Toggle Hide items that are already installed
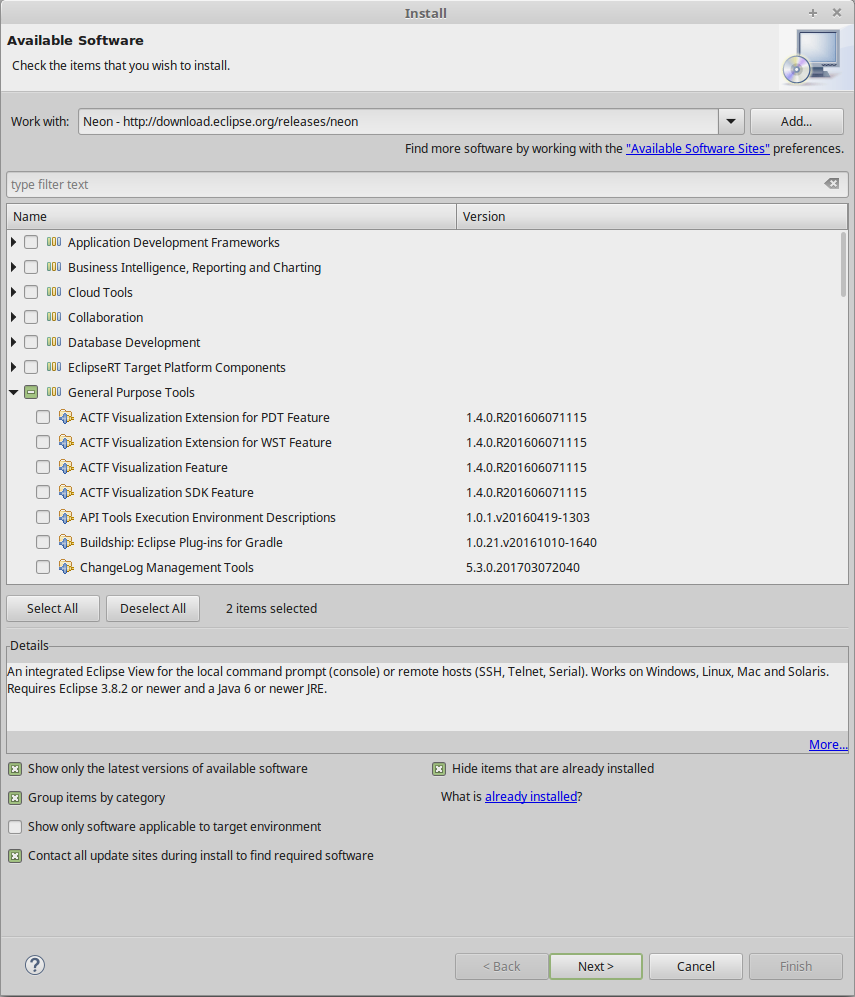 coord(439,769)
